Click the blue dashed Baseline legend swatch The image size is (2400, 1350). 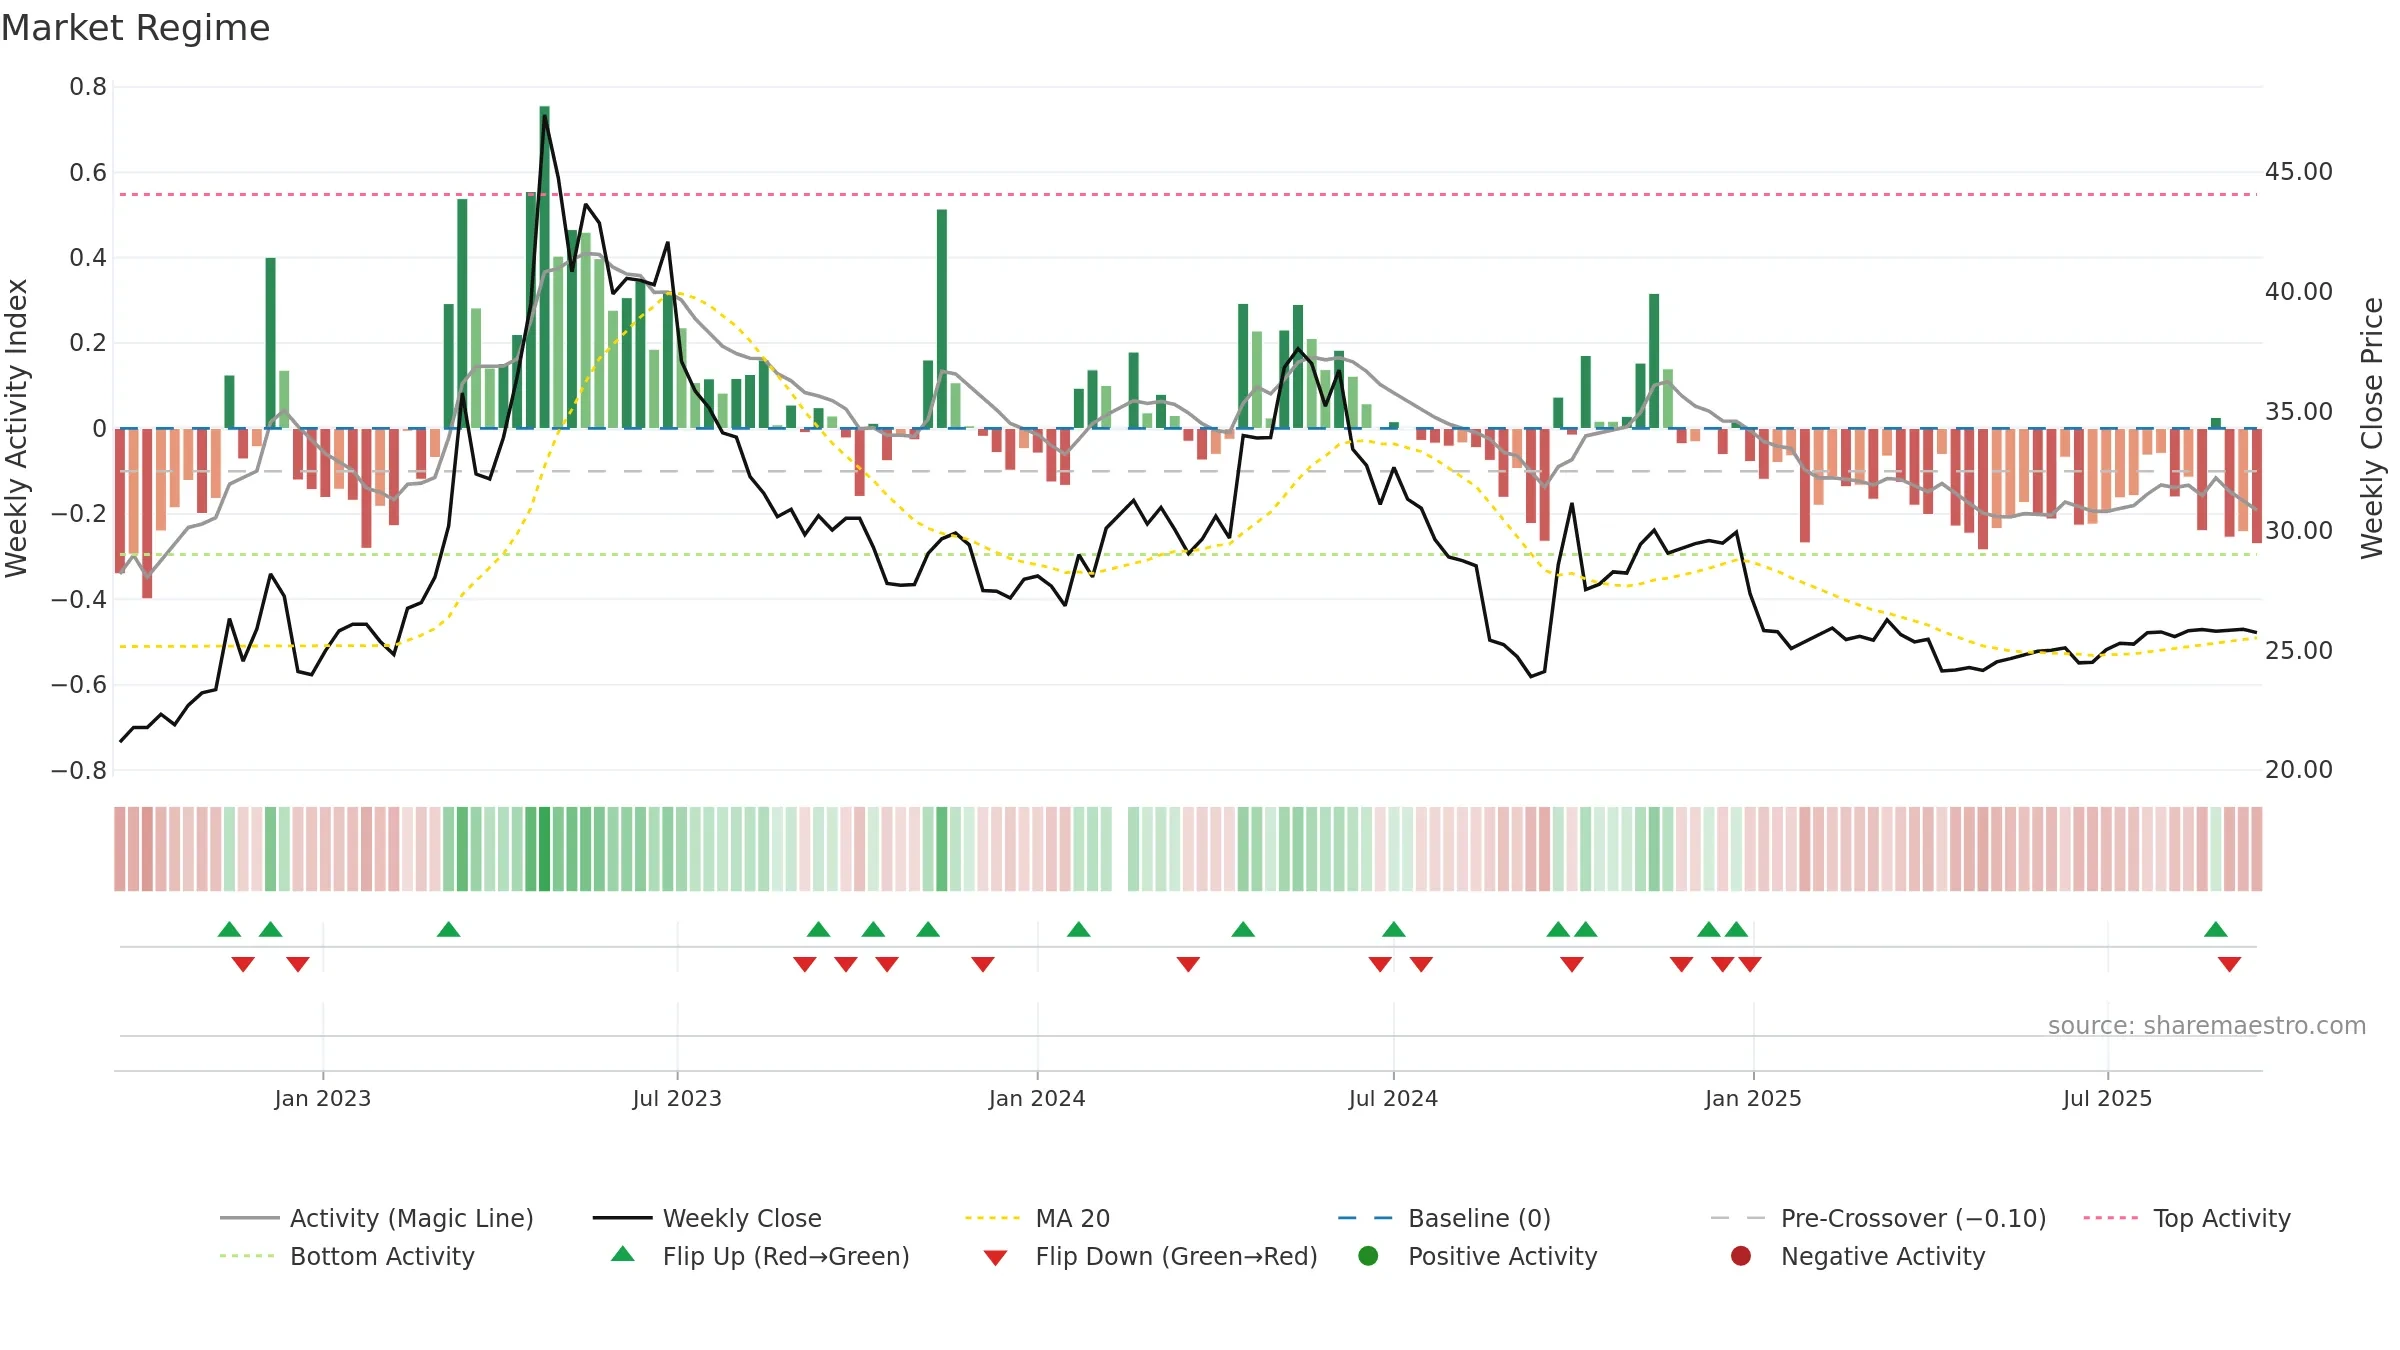click(1365, 1218)
